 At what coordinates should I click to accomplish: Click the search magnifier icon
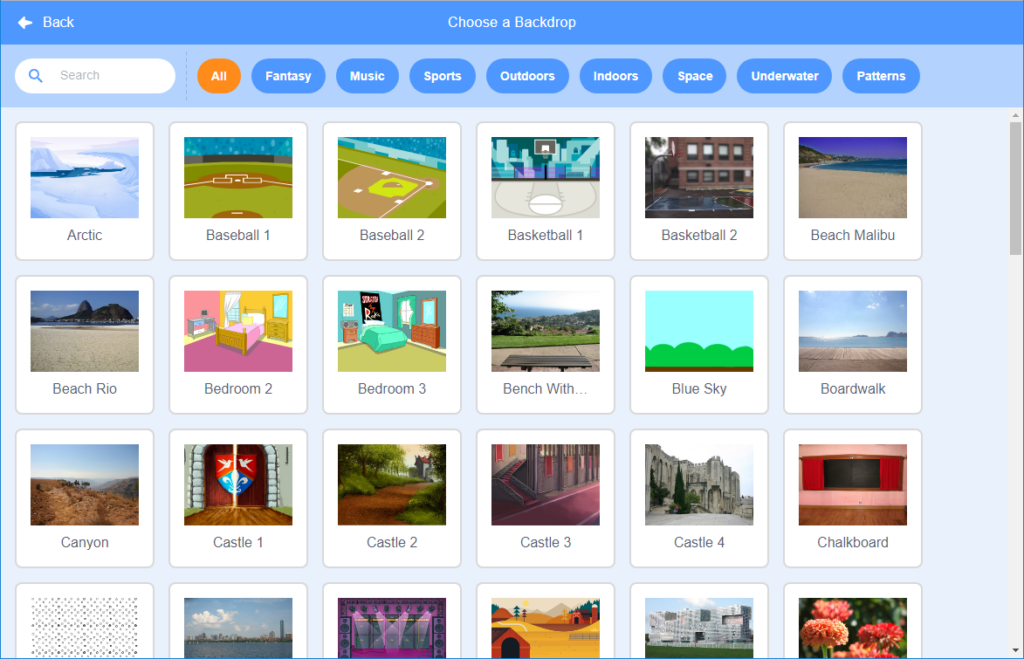tap(36, 76)
